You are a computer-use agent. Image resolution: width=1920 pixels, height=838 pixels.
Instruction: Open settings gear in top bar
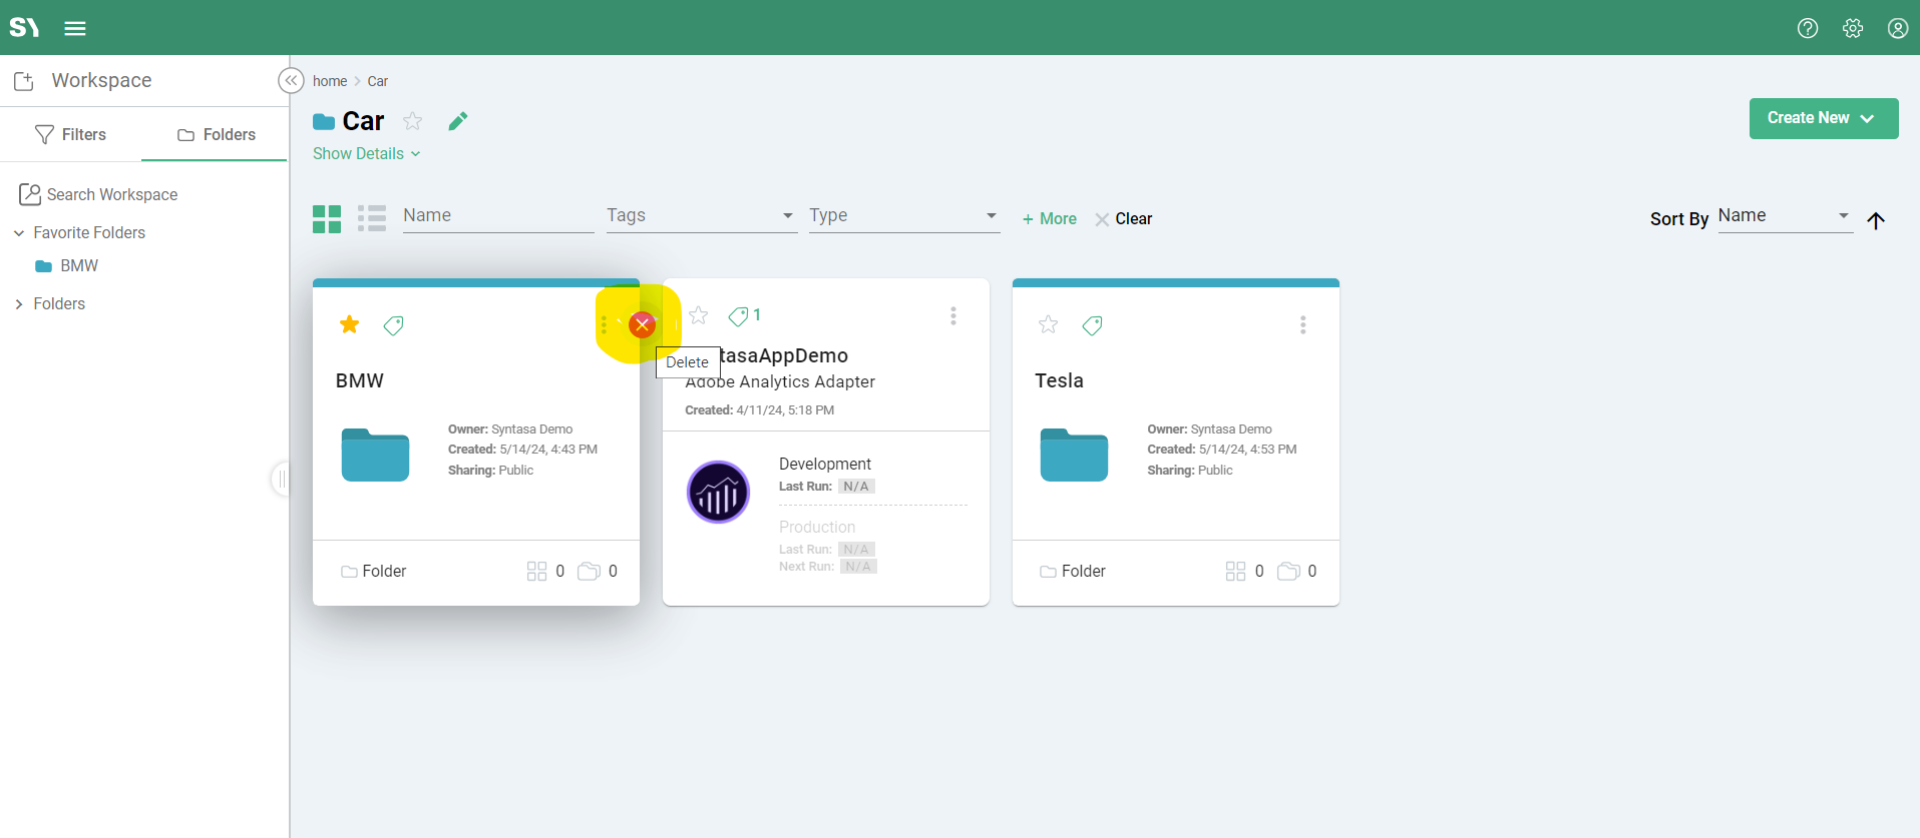coord(1852,28)
